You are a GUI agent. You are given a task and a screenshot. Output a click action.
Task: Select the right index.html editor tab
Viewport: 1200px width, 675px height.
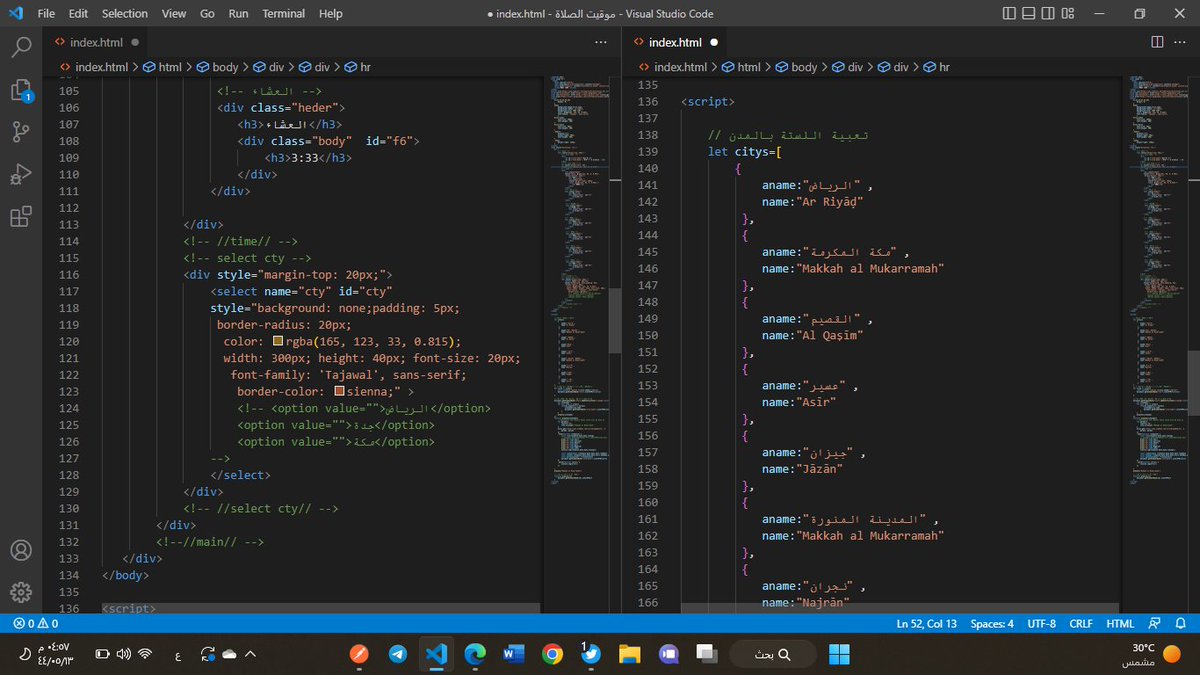675,42
